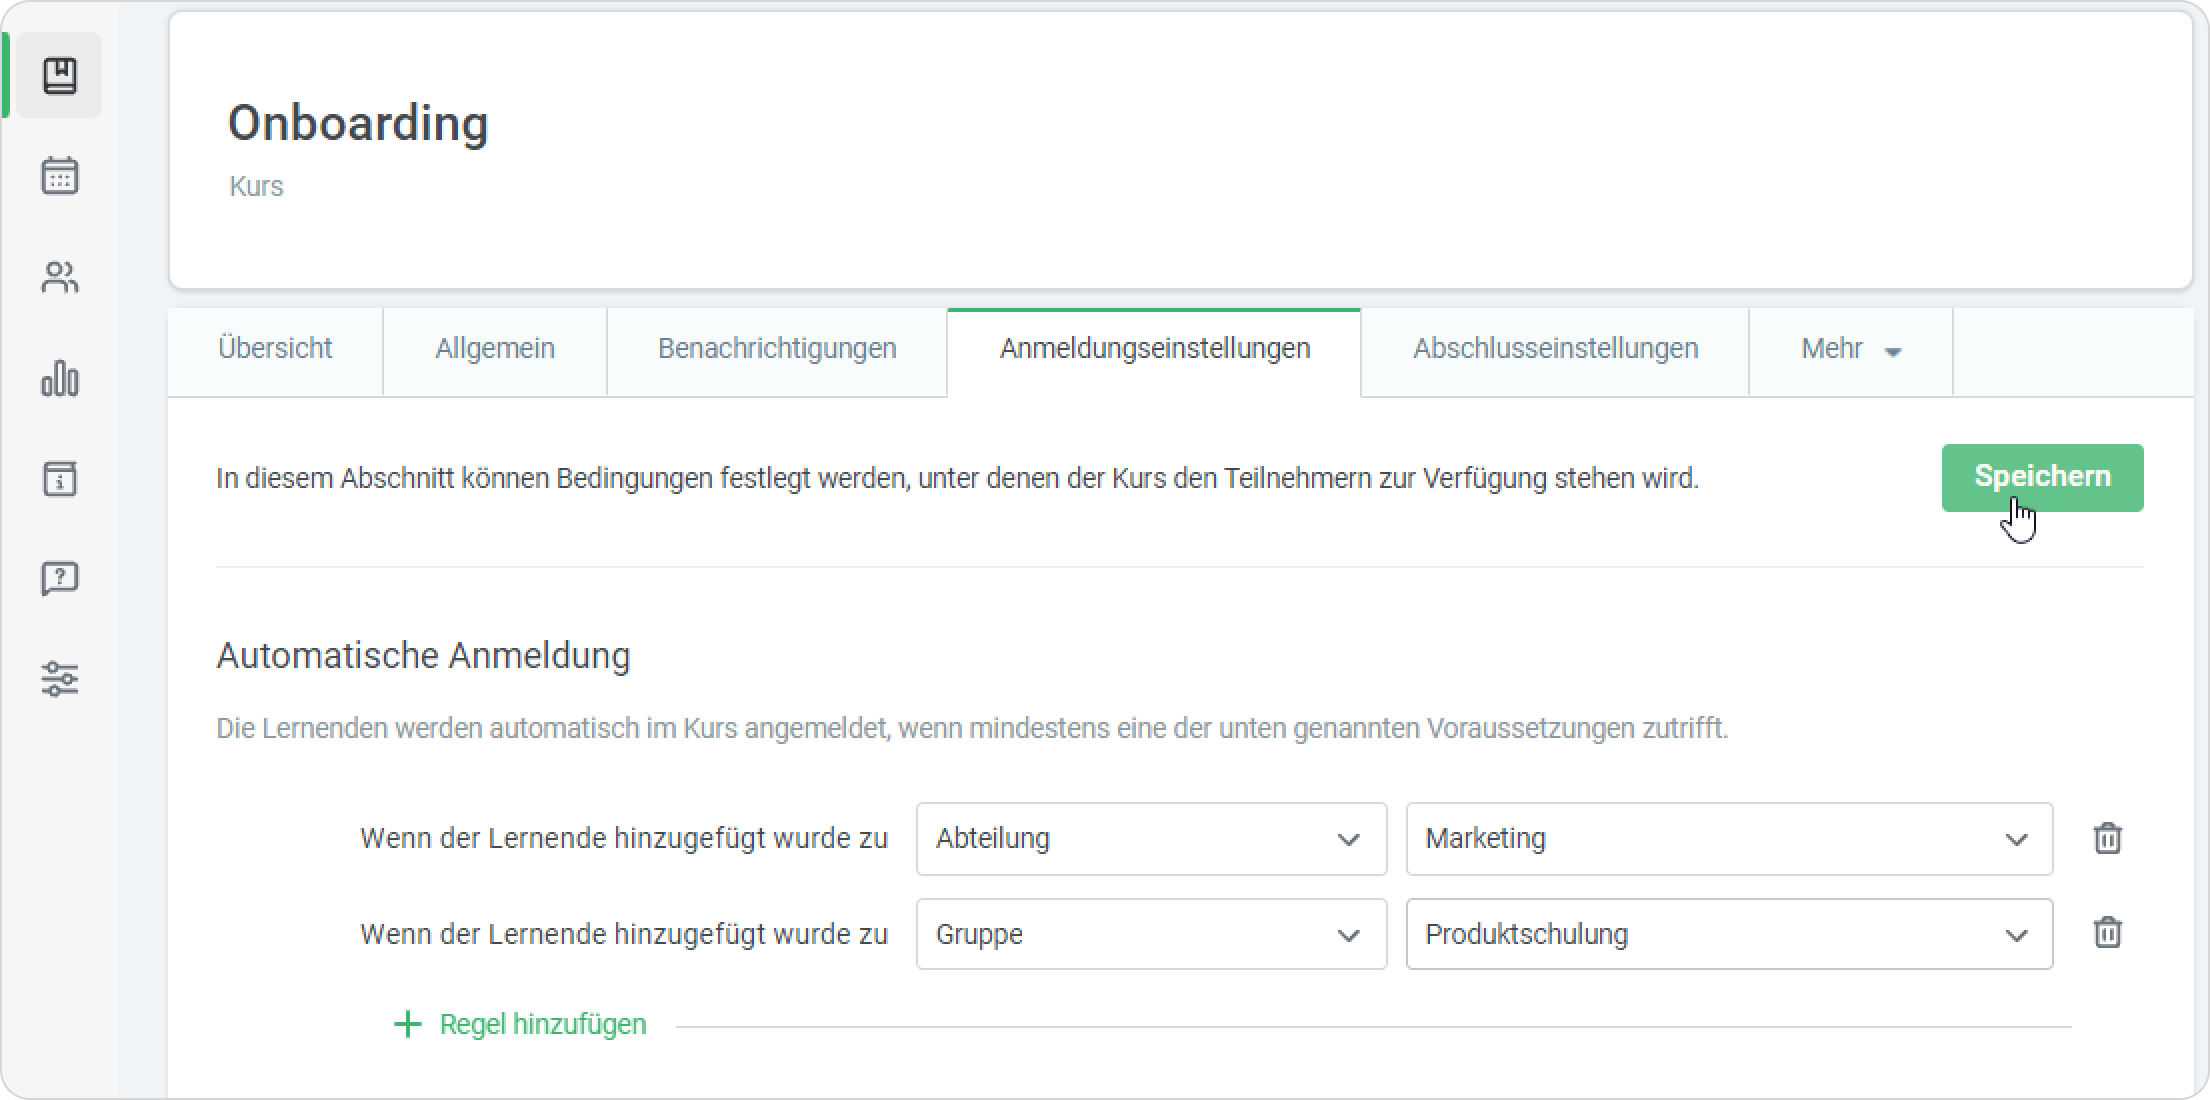Delete the Marketing rule with trash icon
Screen dimensions: 2210x1100
[2107, 838]
